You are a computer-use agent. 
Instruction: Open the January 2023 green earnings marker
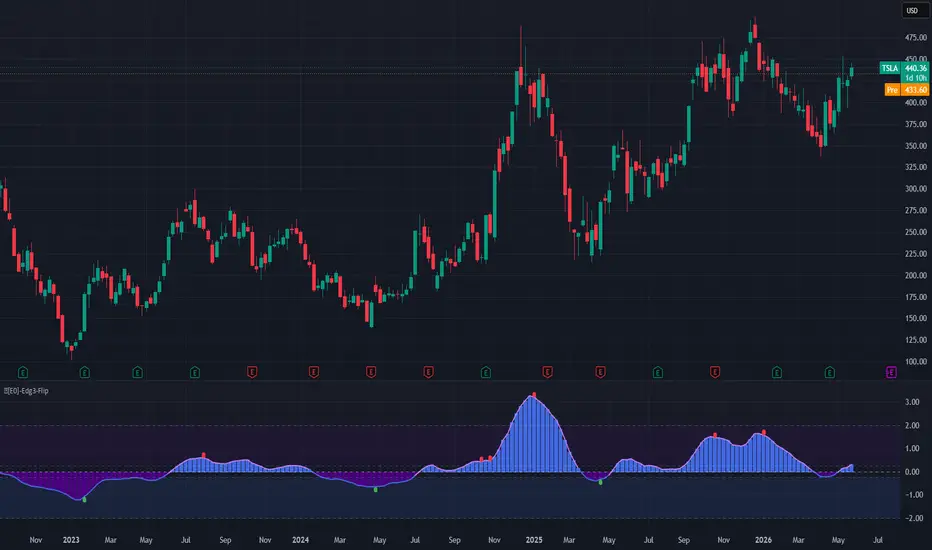tap(84, 373)
